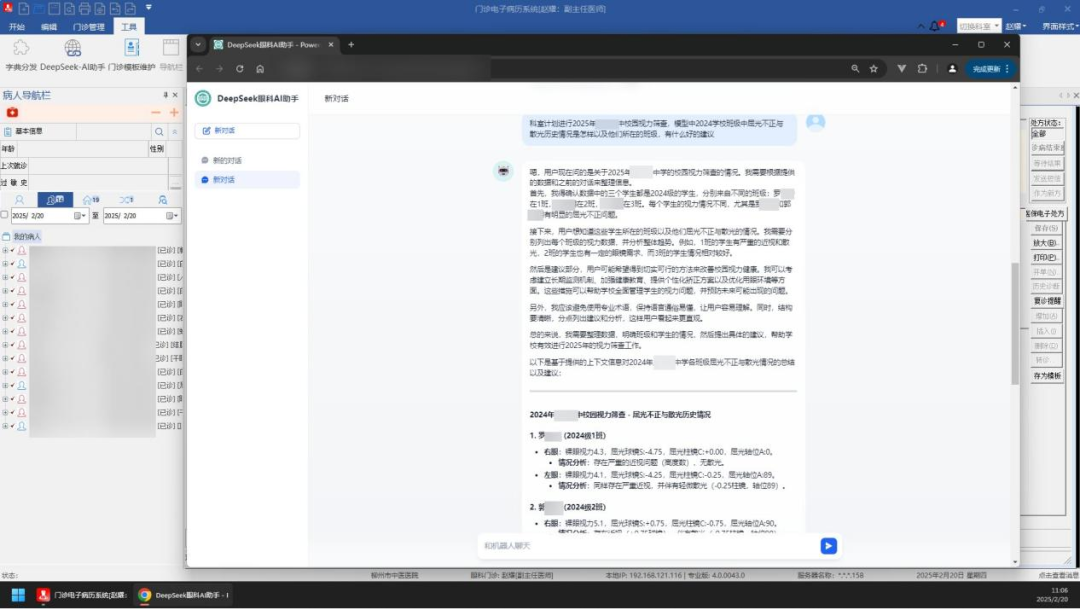Open the start date calendar dropdown
Screen dimensions: 1080x610
81,215
